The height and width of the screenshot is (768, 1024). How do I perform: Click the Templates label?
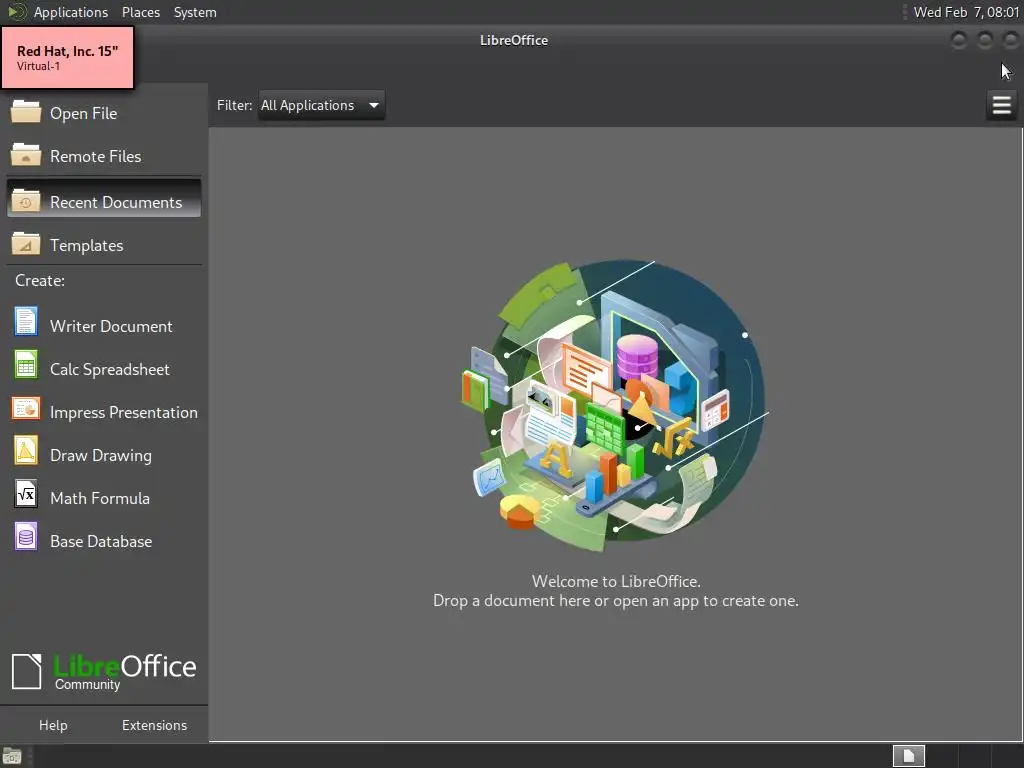[86, 246]
